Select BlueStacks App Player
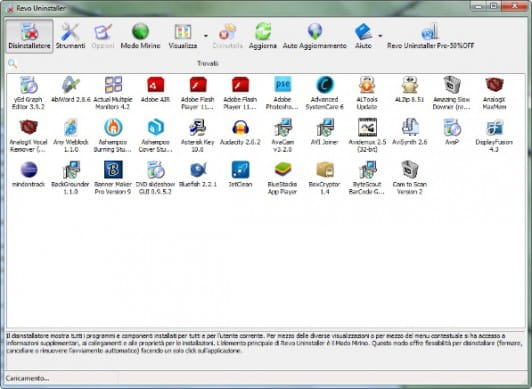The width and height of the screenshot is (532, 389). pyautogui.click(x=282, y=178)
